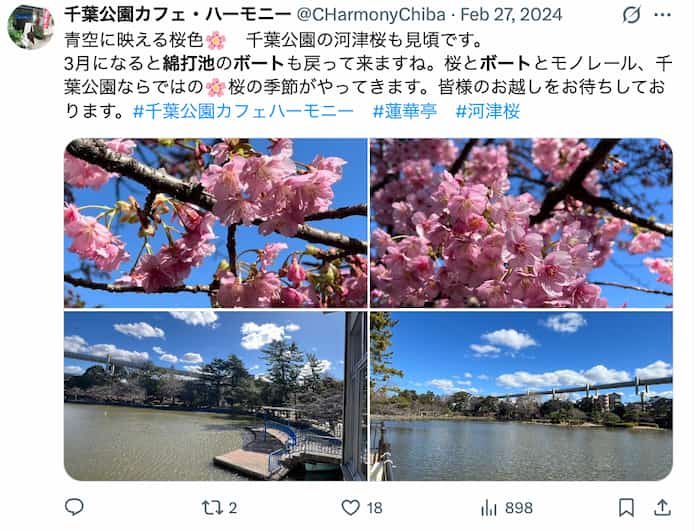Open the #蓮華亭 hashtag
This screenshot has width=700, height=531.
pyautogui.click(x=405, y=111)
